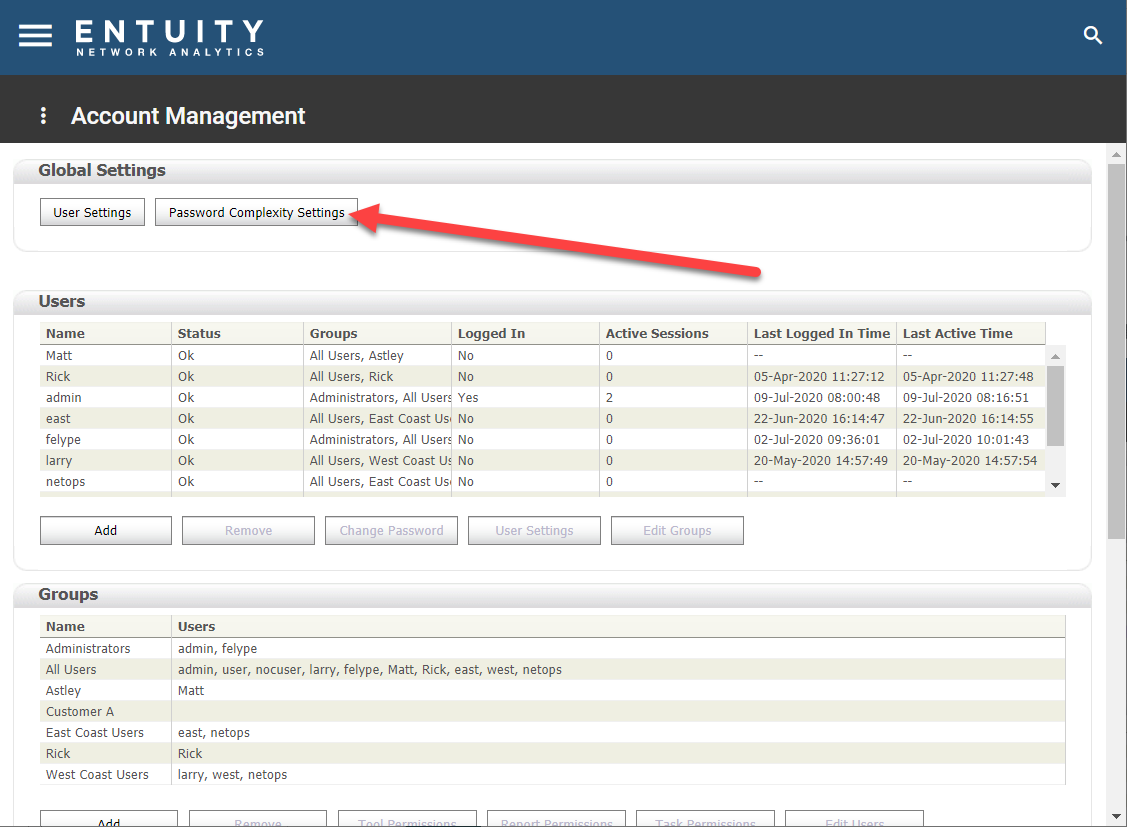Image resolution: width=1127 pixels, height=827 pixels.
Task: Click page scrollbar up arrow
Action: (1116, 154)
